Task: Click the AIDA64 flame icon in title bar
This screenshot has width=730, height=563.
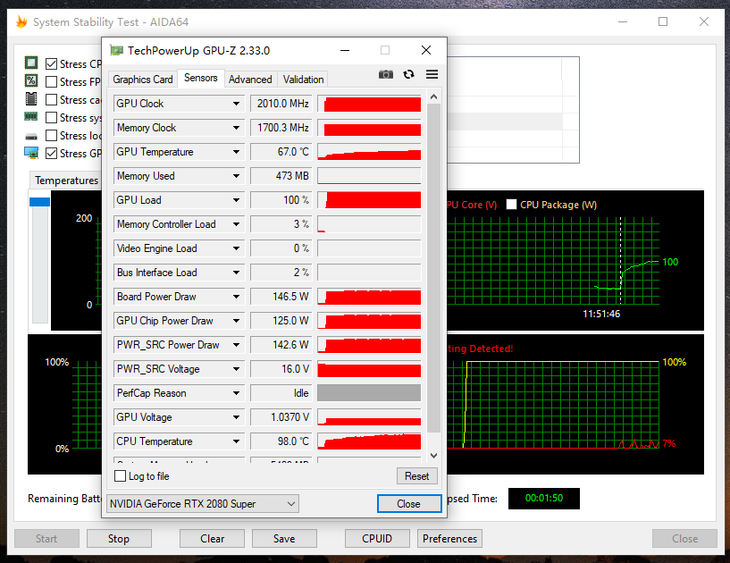Action: [x=21, y=22]
